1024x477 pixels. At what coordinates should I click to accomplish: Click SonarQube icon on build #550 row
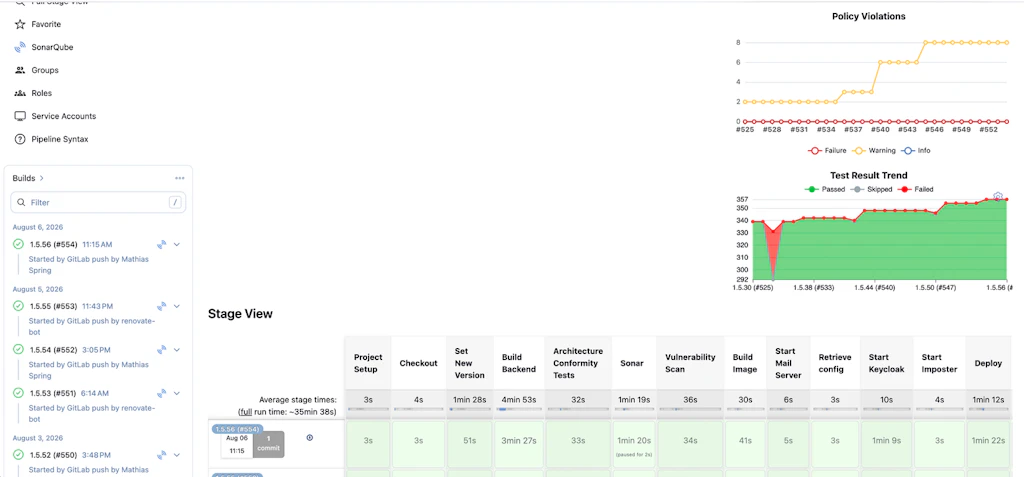[161, 455]
